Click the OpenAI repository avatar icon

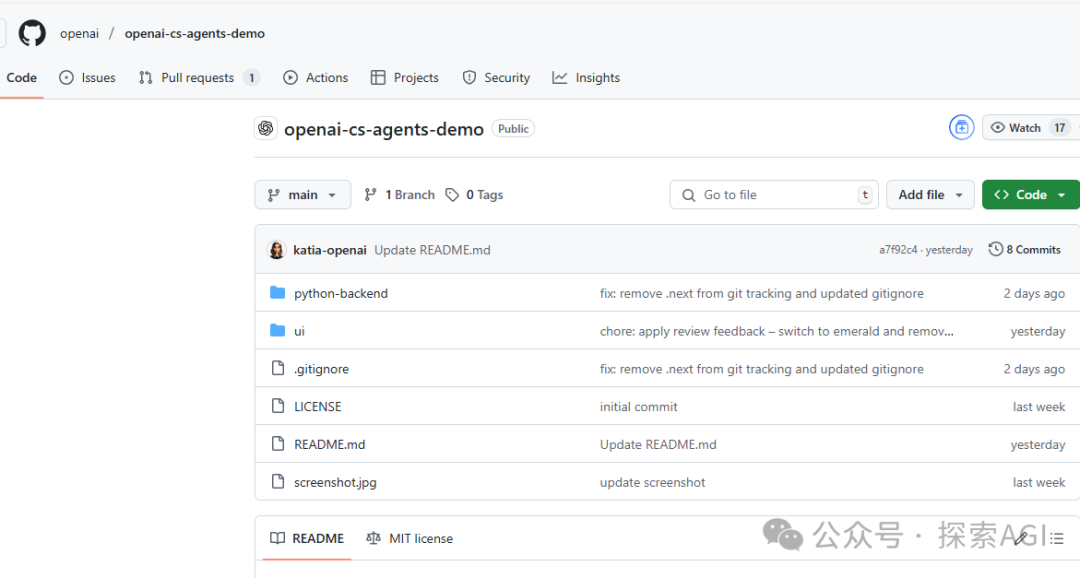pyautogui.click(x=266, y=128)
